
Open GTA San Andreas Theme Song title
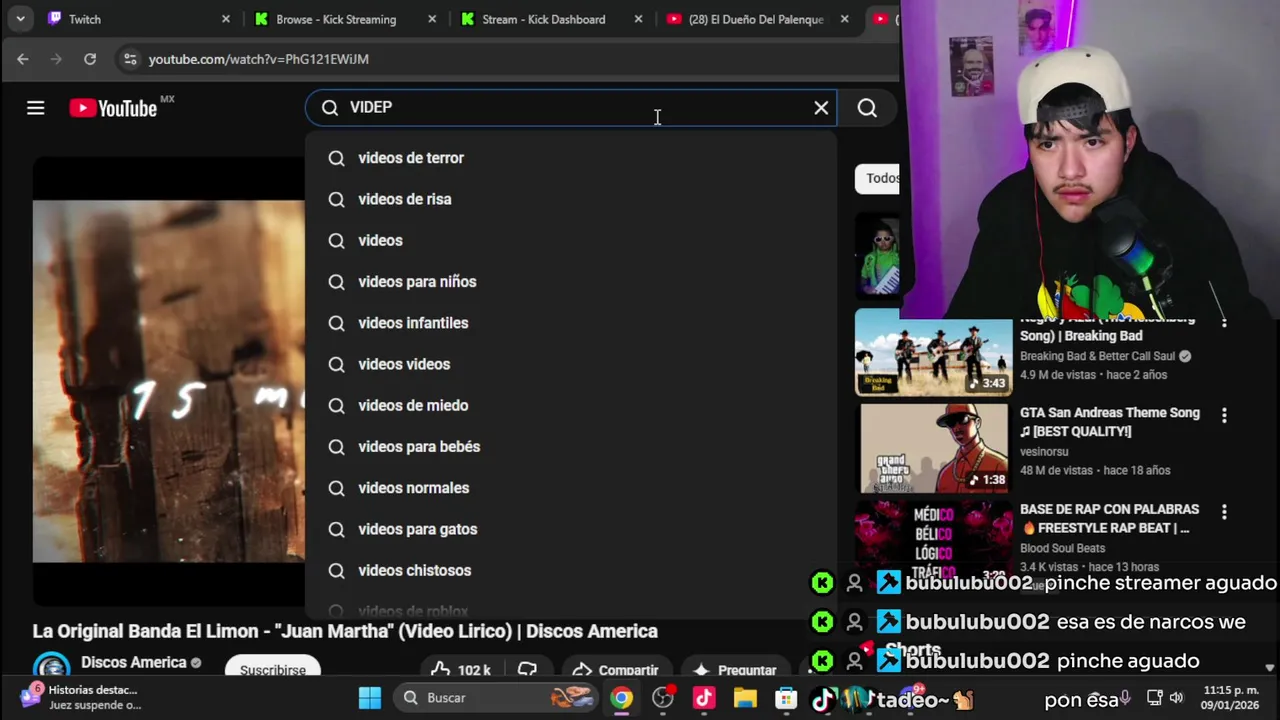coord(1109,421)
